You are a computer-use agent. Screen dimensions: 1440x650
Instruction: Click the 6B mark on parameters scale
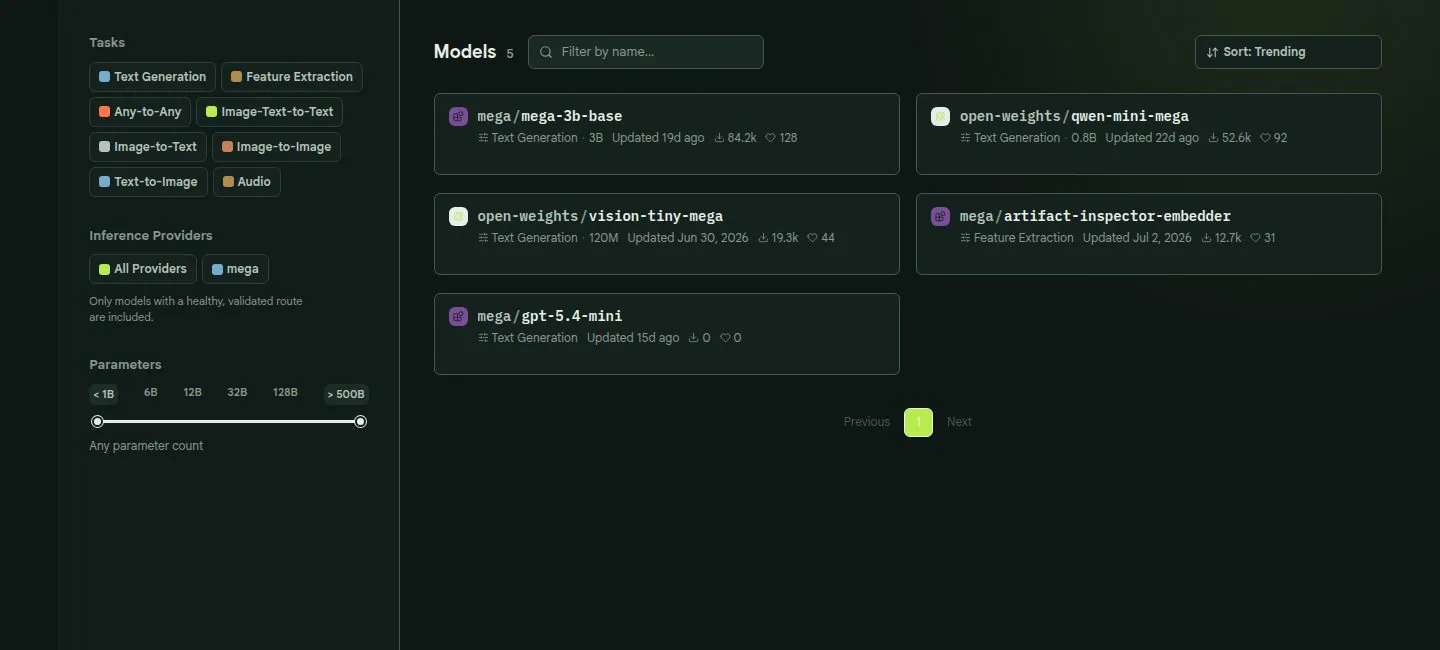pyautogui.click(x=151, y=393)
